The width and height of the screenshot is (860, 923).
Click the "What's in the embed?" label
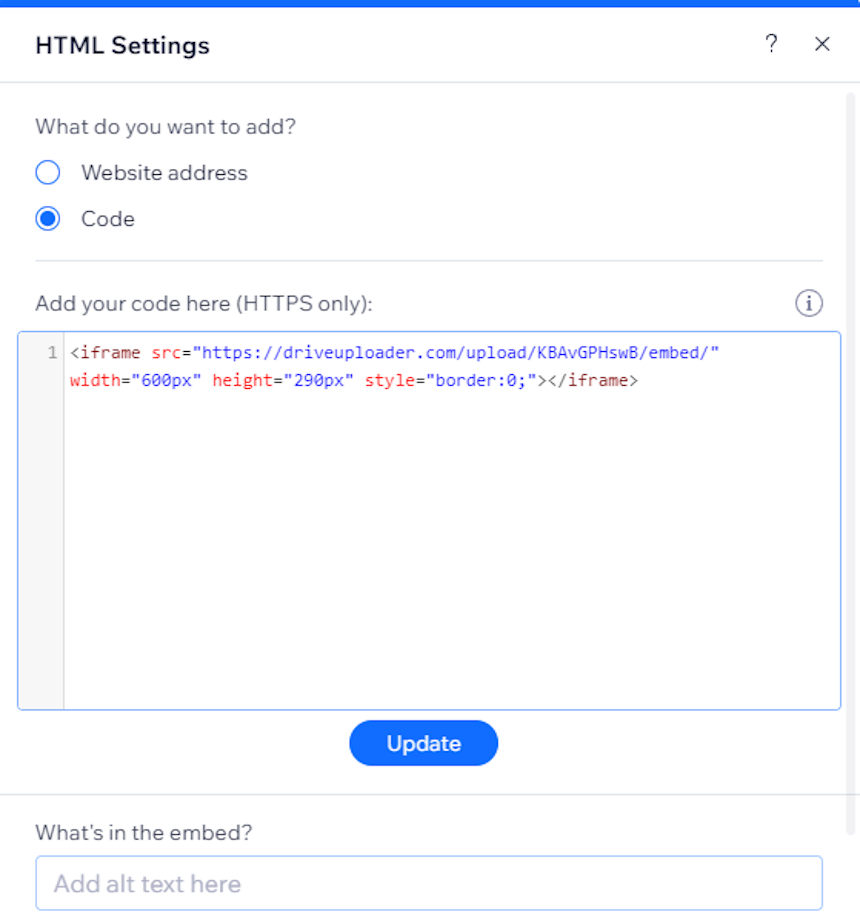click(x=144, y=832)
